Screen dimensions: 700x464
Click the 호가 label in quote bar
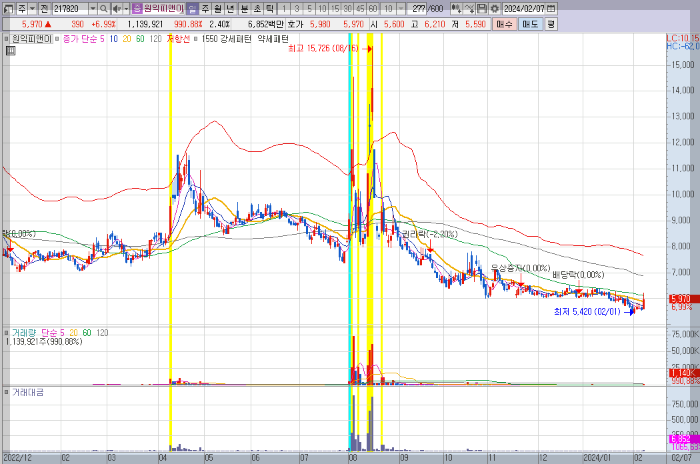(x=295, y=24)
